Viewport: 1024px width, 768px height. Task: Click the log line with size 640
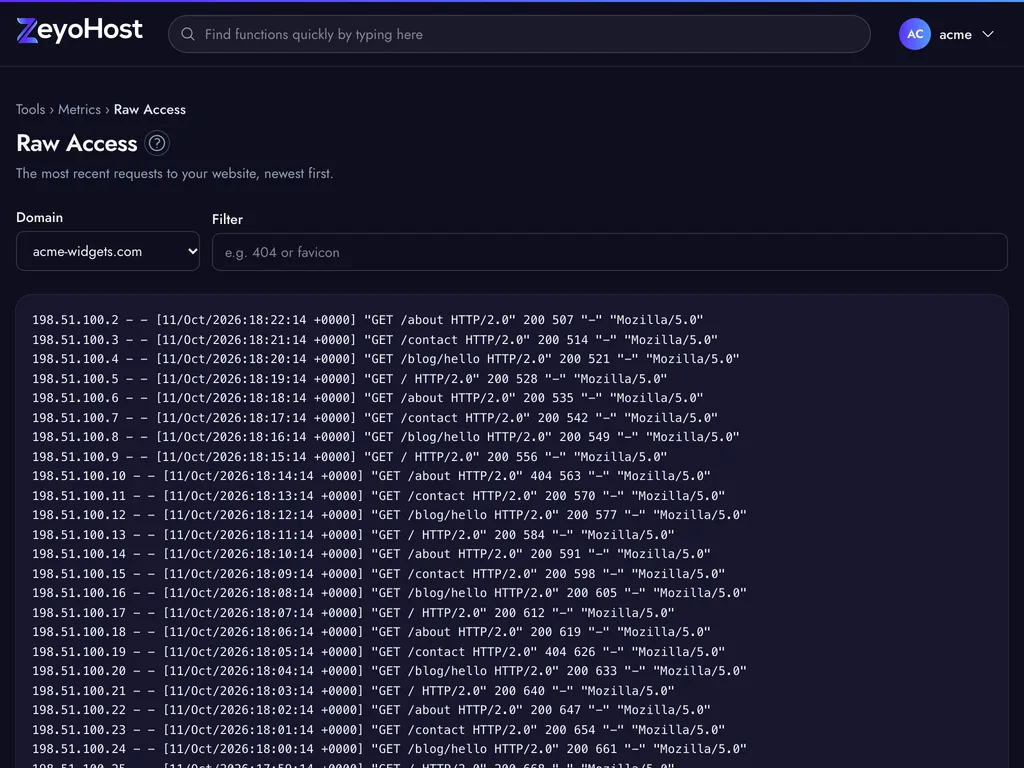pos(353,690)
